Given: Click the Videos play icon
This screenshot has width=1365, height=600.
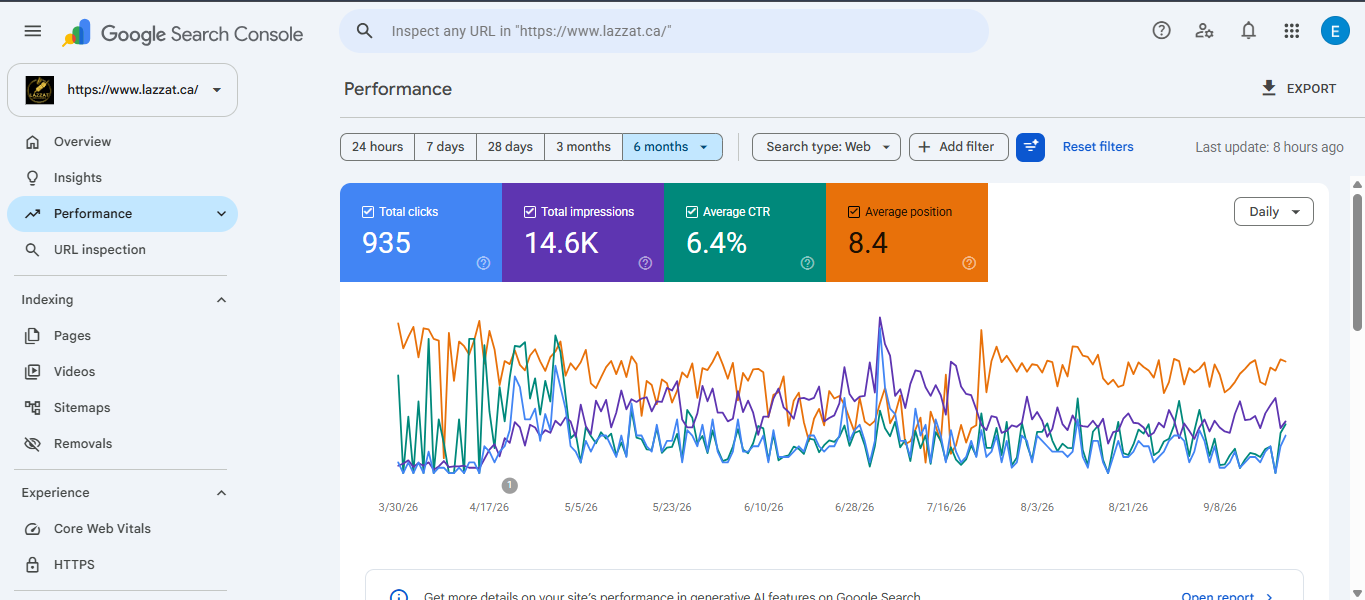Looking at the screenshot, I should click(x=33, y=372).
